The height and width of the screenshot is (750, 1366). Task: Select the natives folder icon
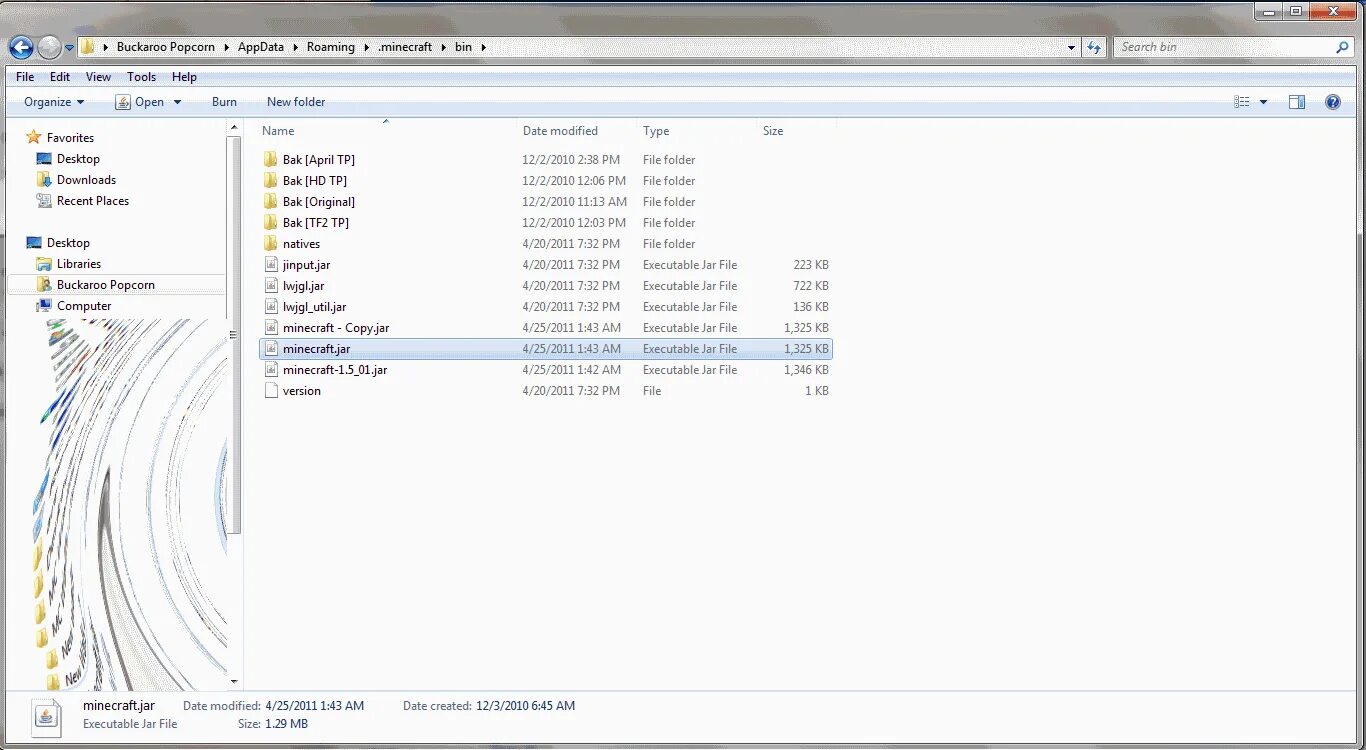(270, 244)
